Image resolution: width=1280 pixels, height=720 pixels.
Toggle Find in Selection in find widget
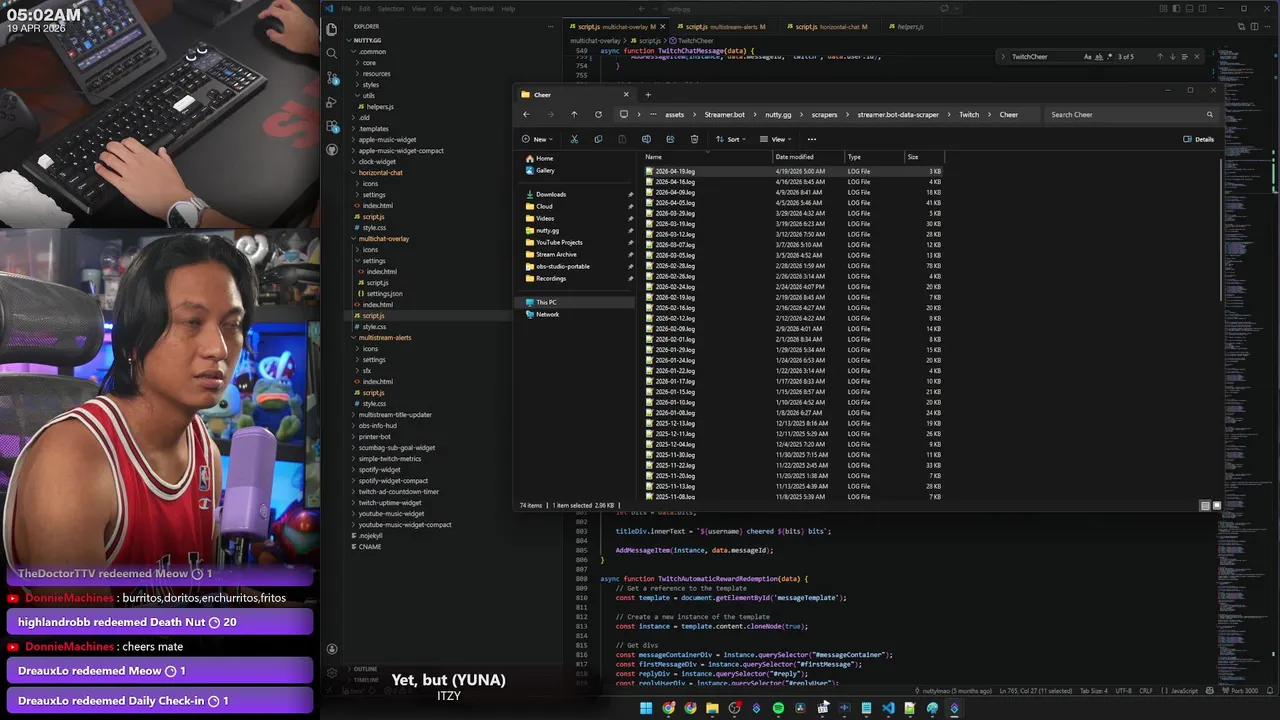(x=1184, y=57)
